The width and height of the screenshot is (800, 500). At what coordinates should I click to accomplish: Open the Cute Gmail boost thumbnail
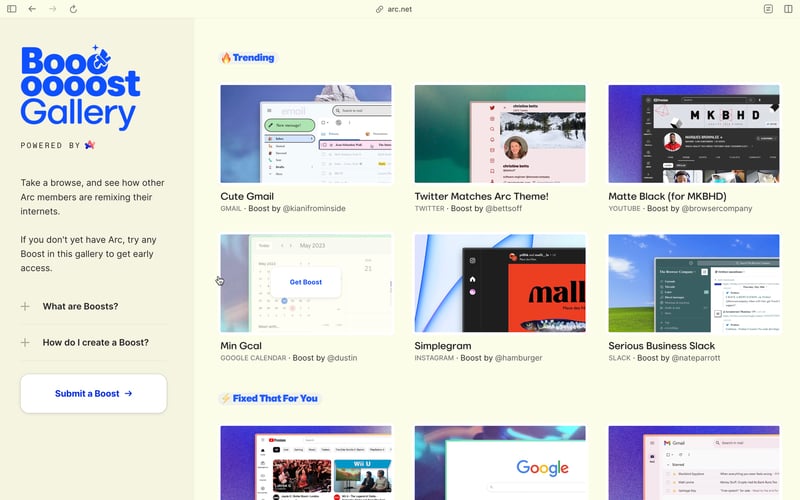pyautogui.click(x=305, y=134)
